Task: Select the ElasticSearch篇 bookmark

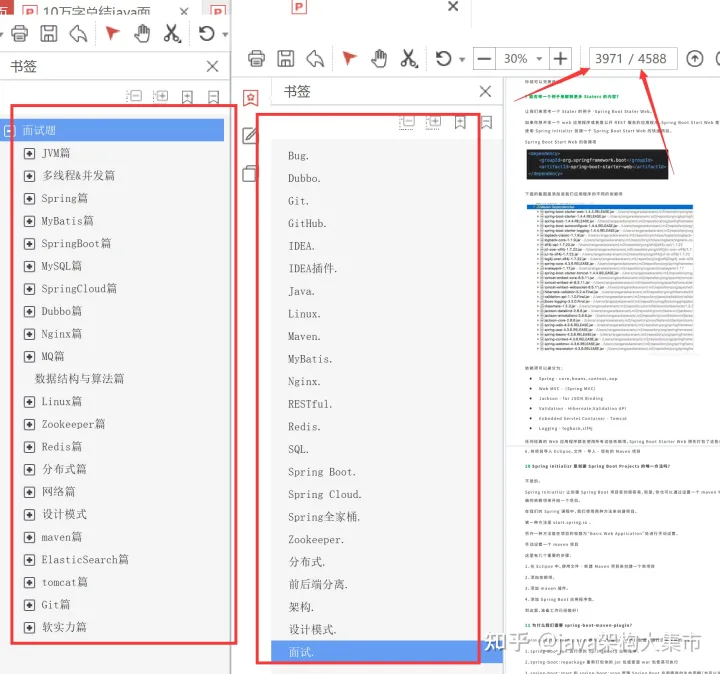Action: (85, 559)
